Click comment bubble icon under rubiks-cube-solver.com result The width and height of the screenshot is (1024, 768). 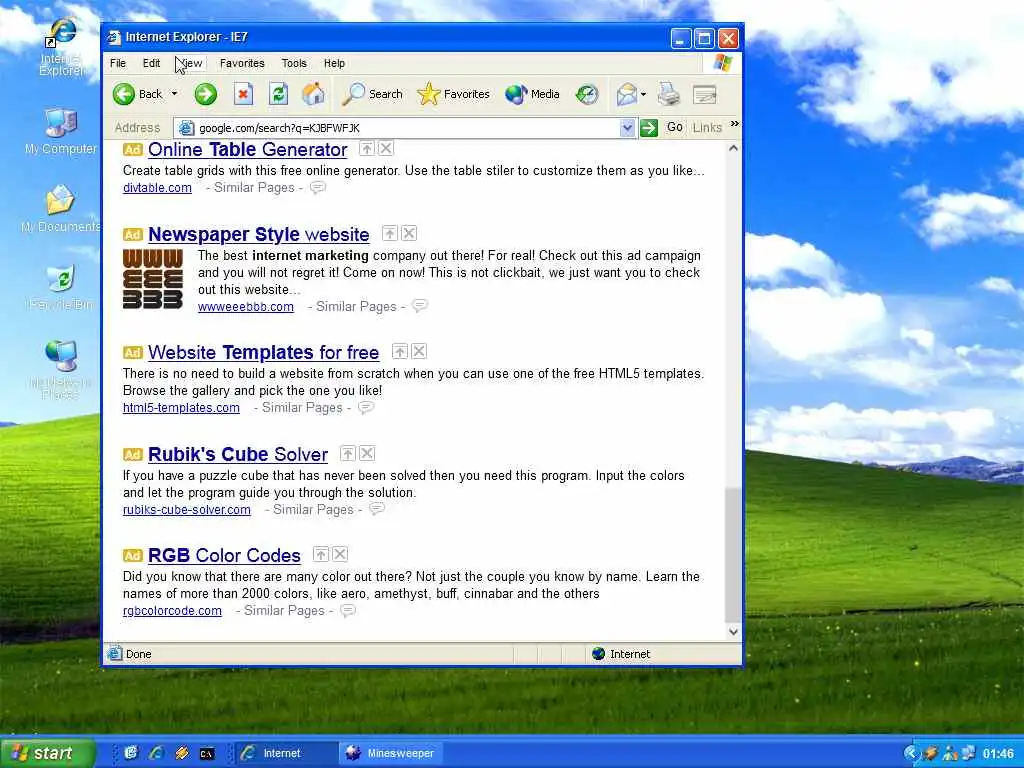click(377, 509)
